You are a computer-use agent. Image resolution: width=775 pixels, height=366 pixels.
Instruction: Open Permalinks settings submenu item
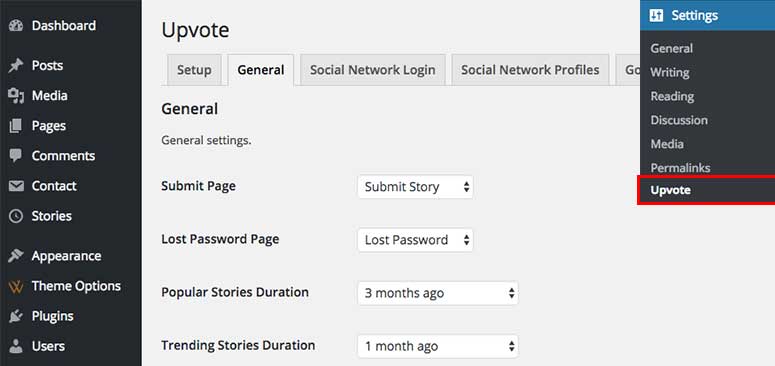pyautogui.click(x=680, y=168)
